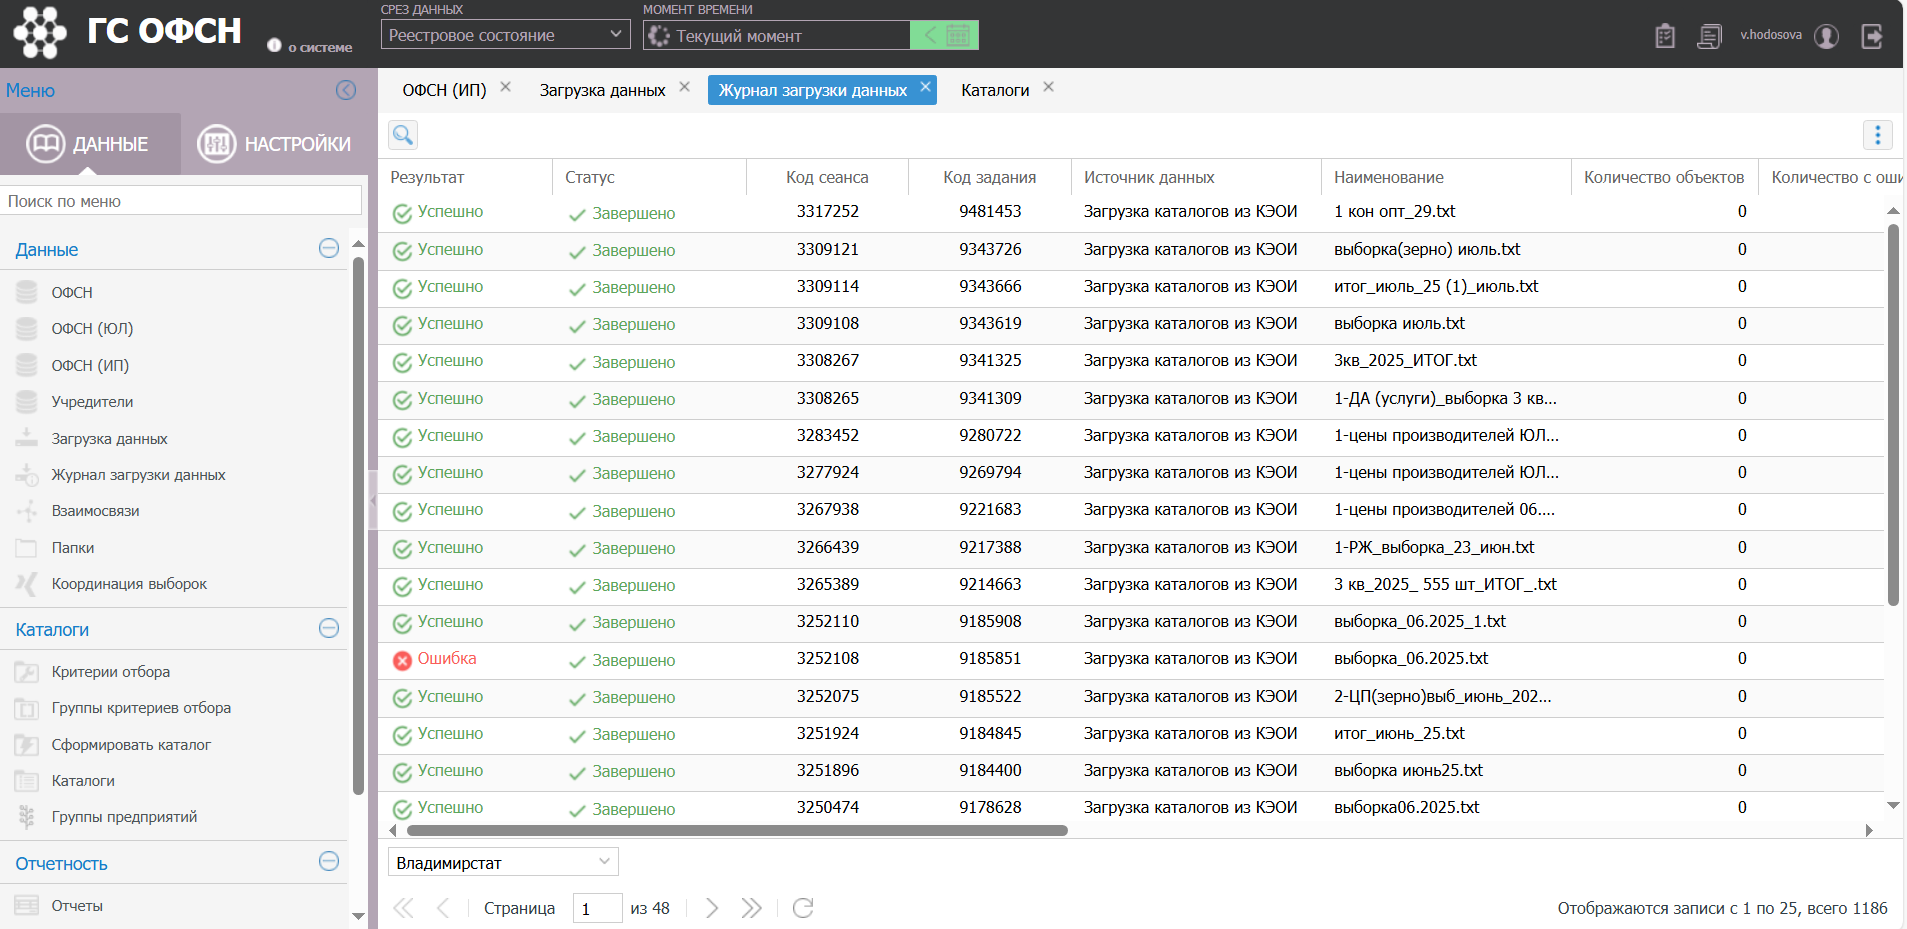Click the 'о системе' info icon
Screen dimensions: 1907x929
(274, 45)
